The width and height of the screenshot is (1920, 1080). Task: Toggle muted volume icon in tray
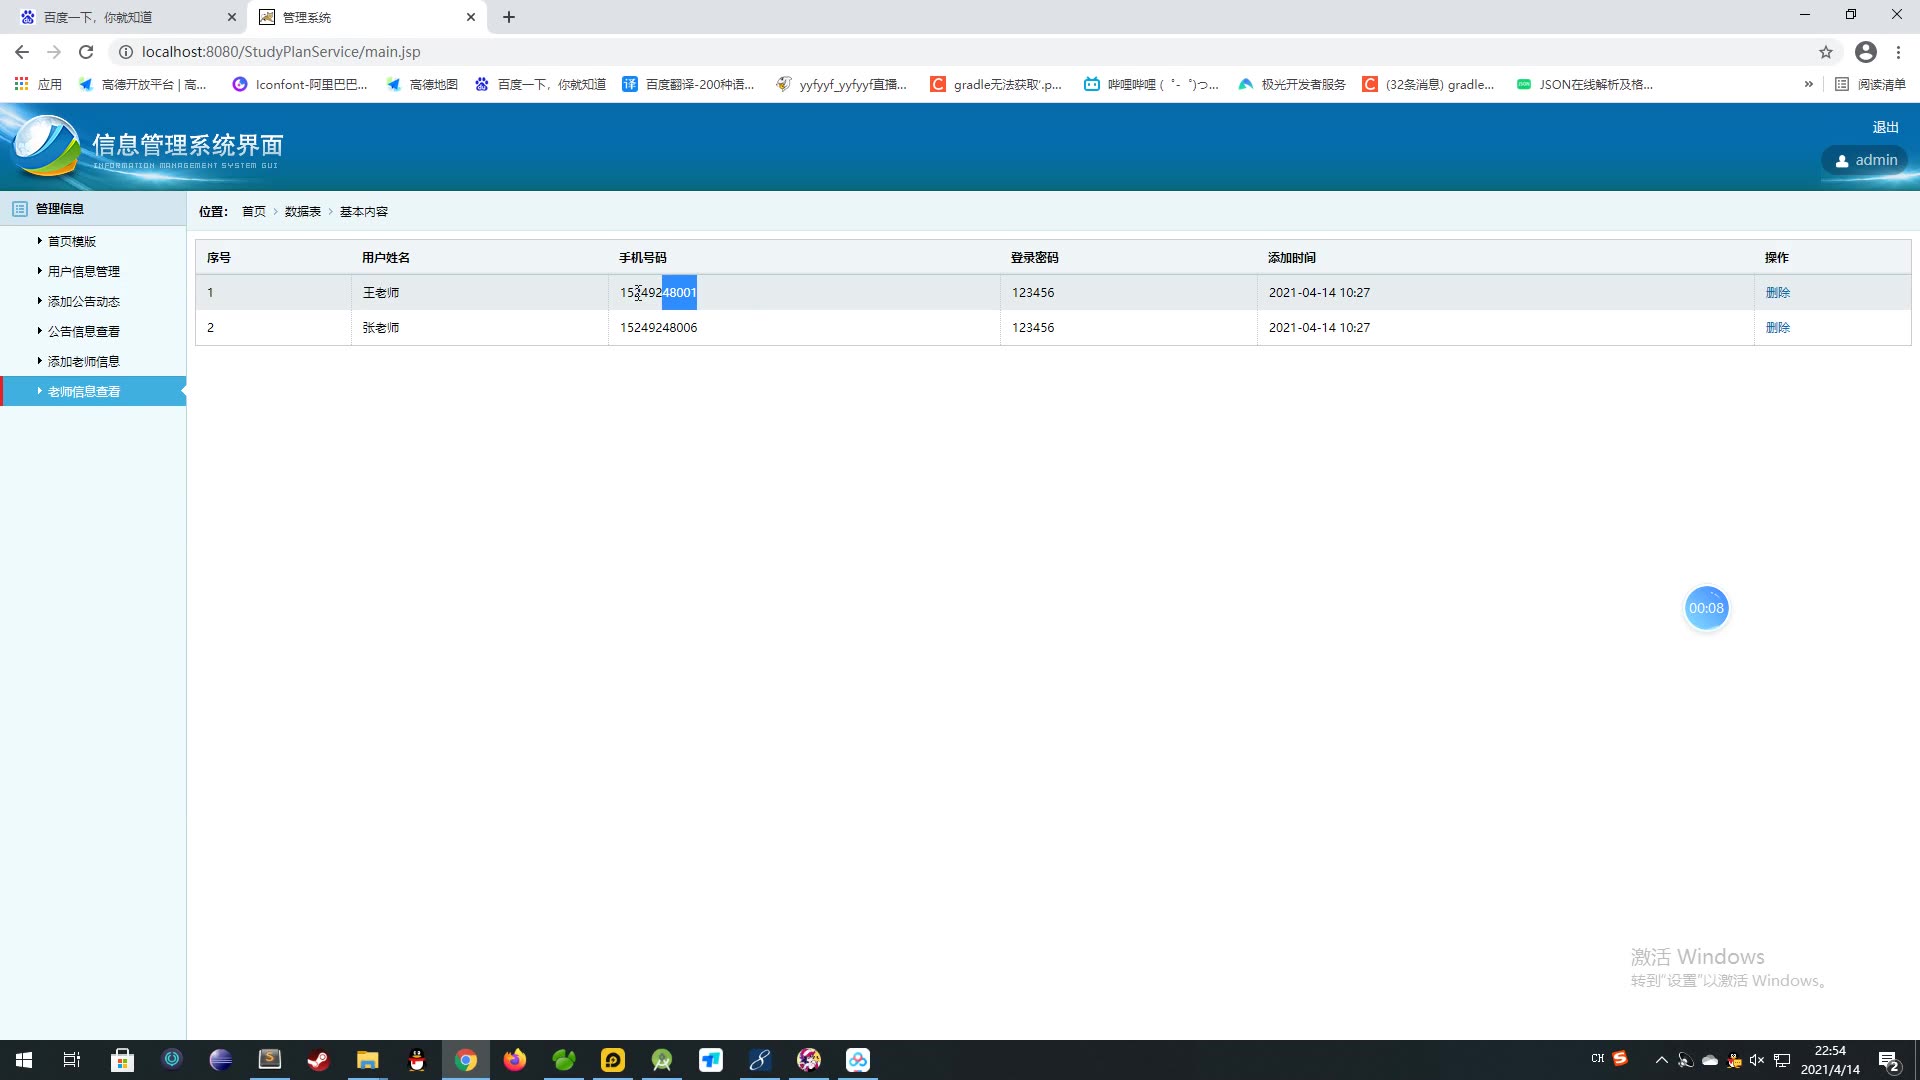point(1757,1060)
